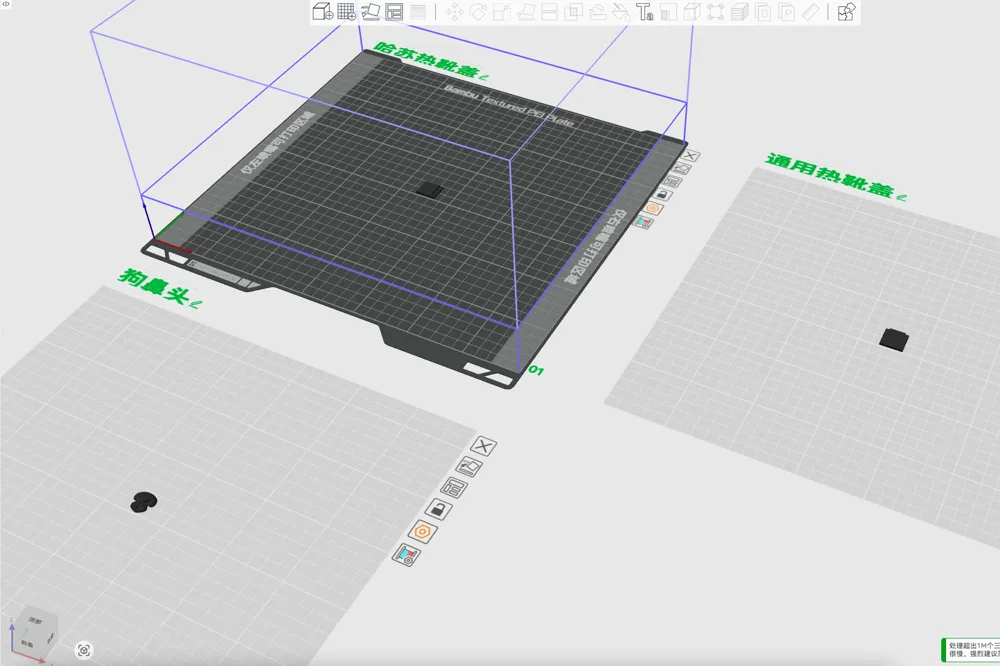Open 狗鼻头 plate orange settings icon

point(422,531)
